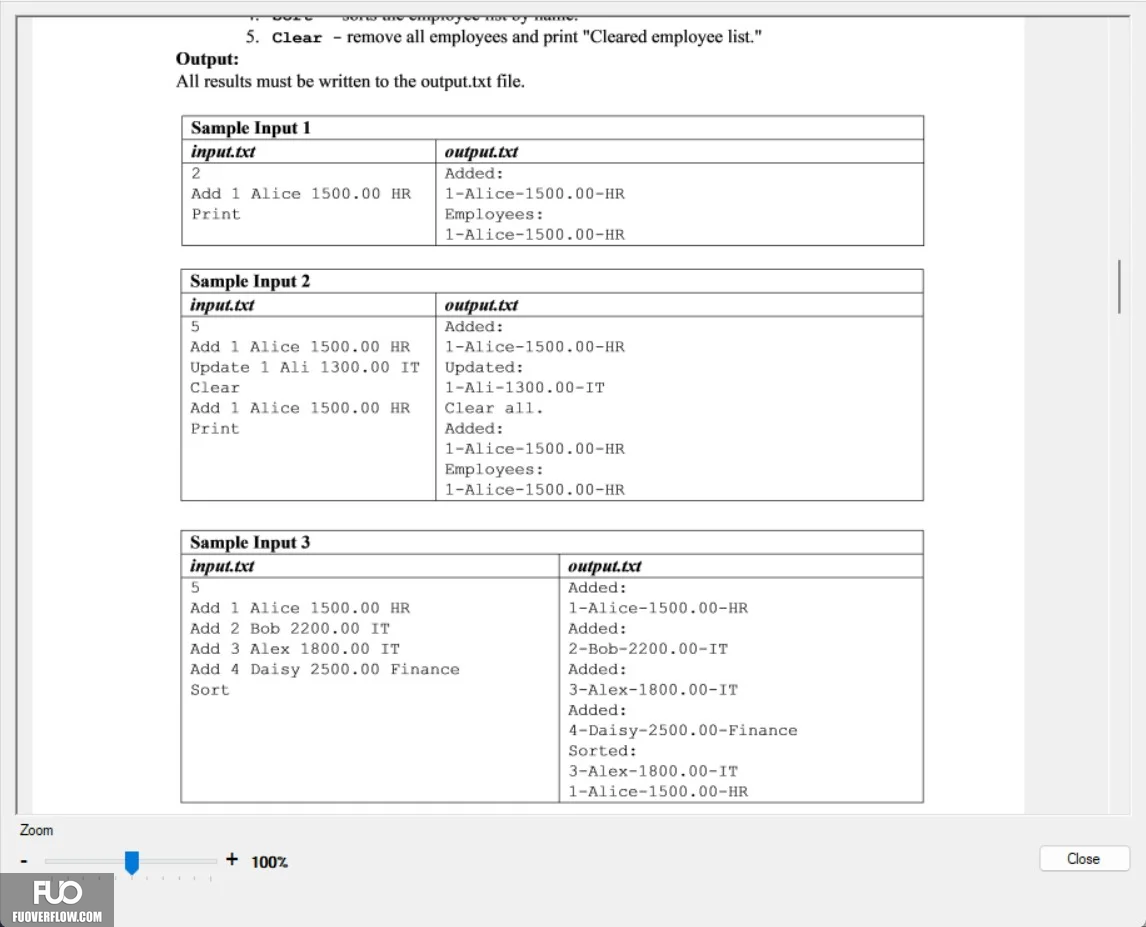Click the 'Add 4 Daisy 2500.00 Finance' input line

(x=325, y=669)
